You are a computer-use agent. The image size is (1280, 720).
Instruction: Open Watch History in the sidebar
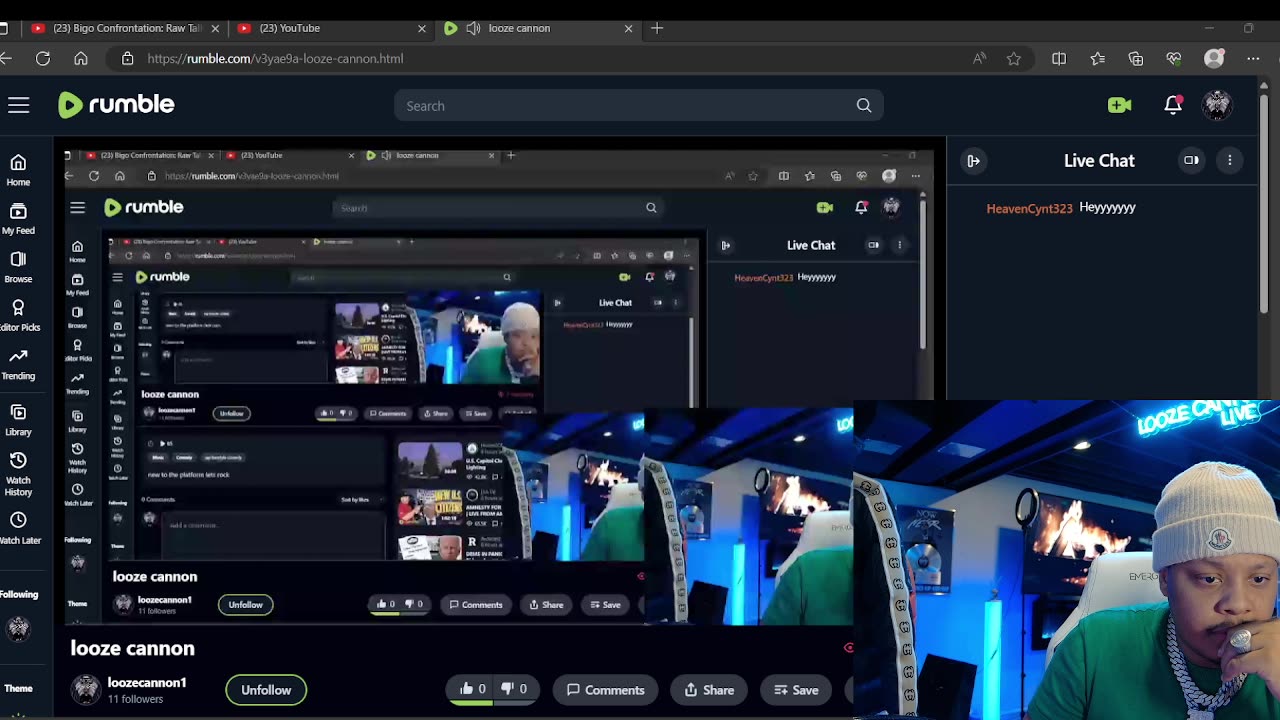[18, 473]
